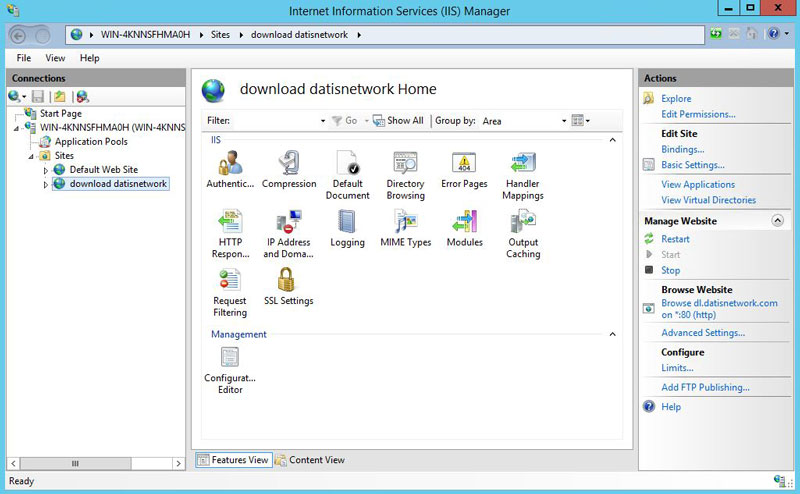Open Output Caching feature
This screenshot has width=800, height=494.
(x=522, y=234)
